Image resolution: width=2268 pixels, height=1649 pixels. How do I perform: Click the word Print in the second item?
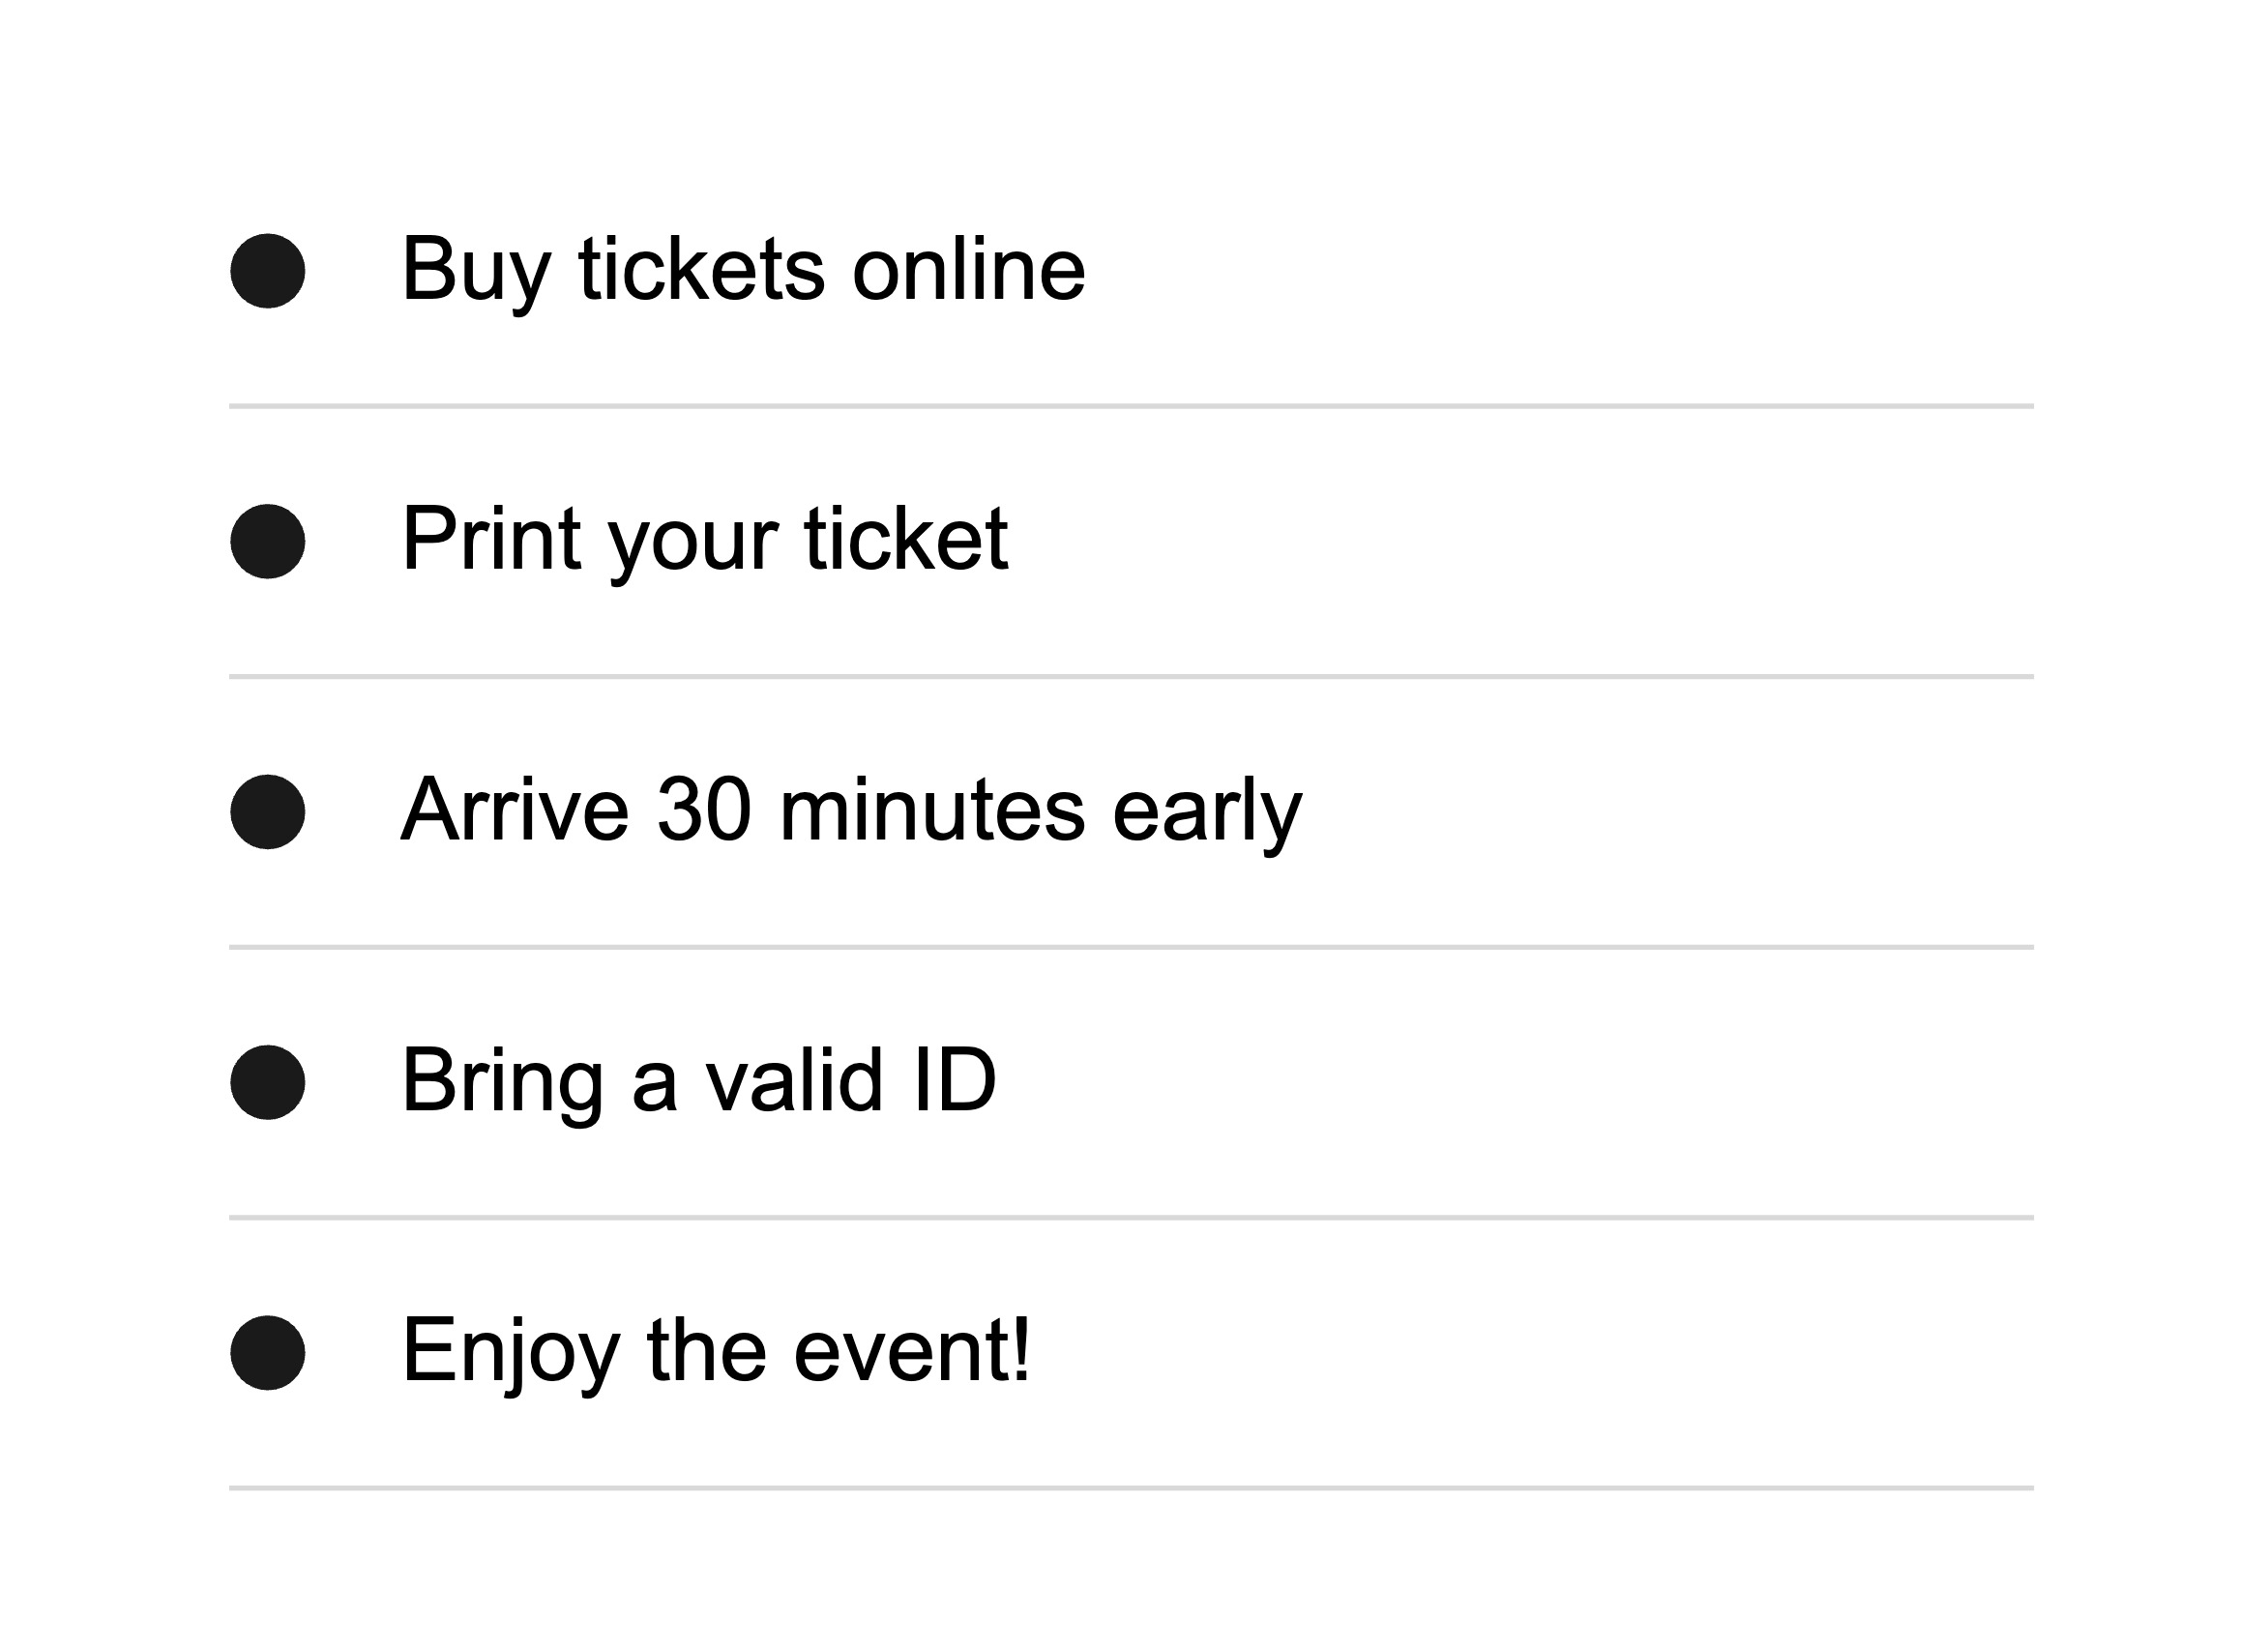(491, 540)
